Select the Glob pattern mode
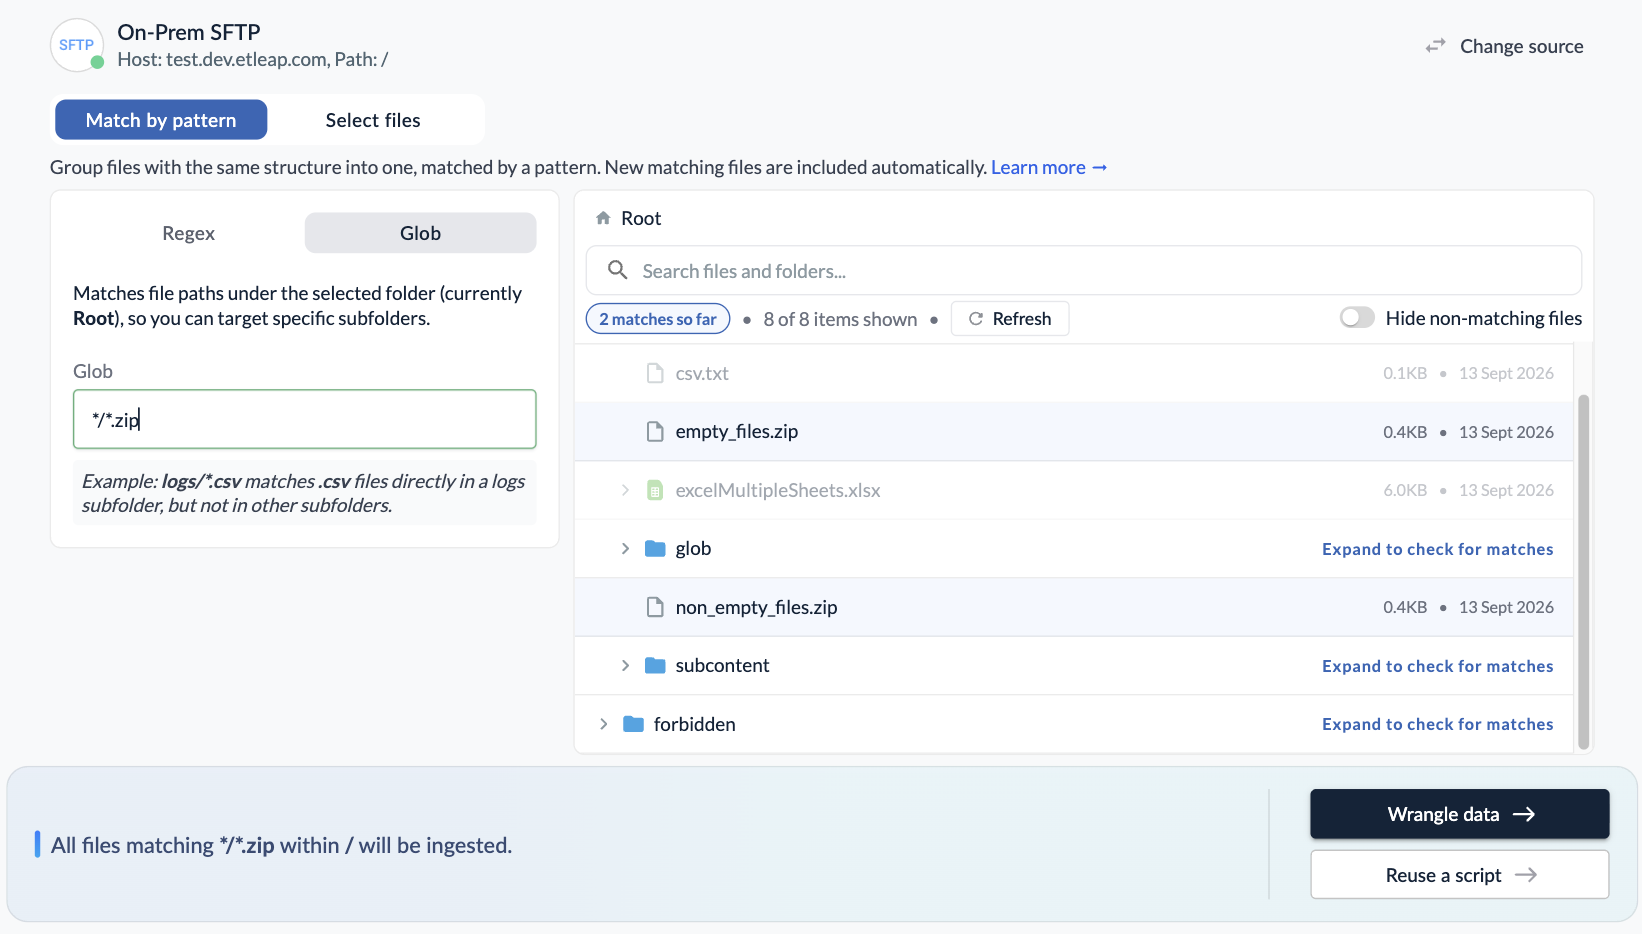 click(420, 233)
